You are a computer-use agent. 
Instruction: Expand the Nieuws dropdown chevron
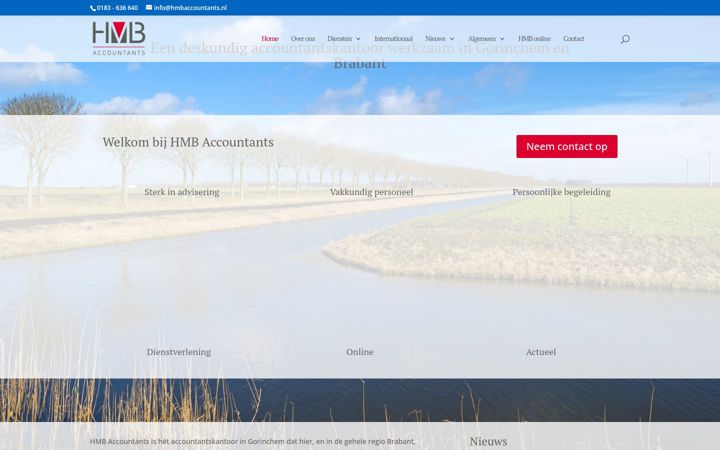click(452, 39)
